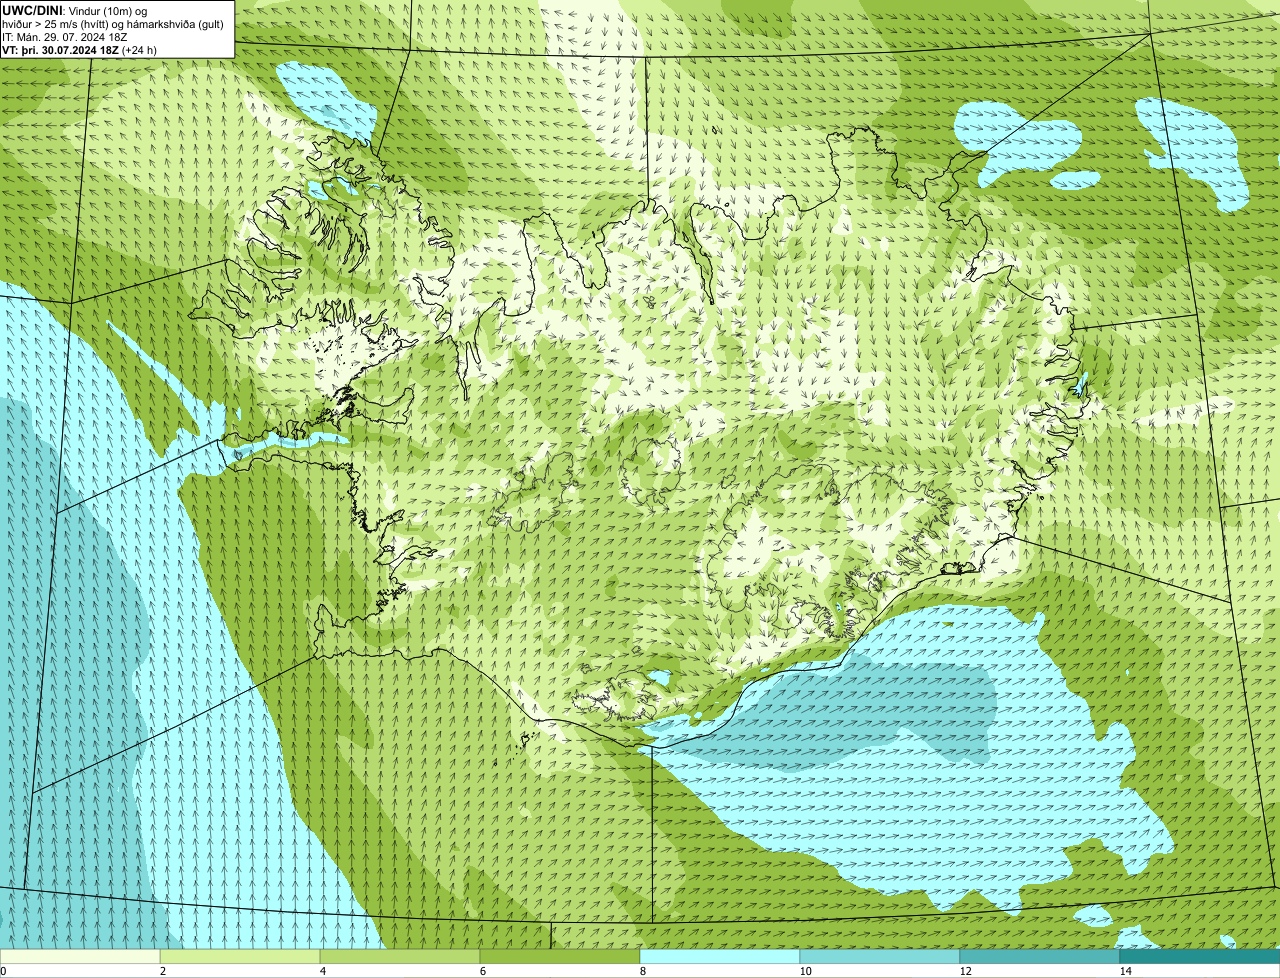
Task: Click the pale yellow 0–2 legend swatch
Action: click(80, 956)
